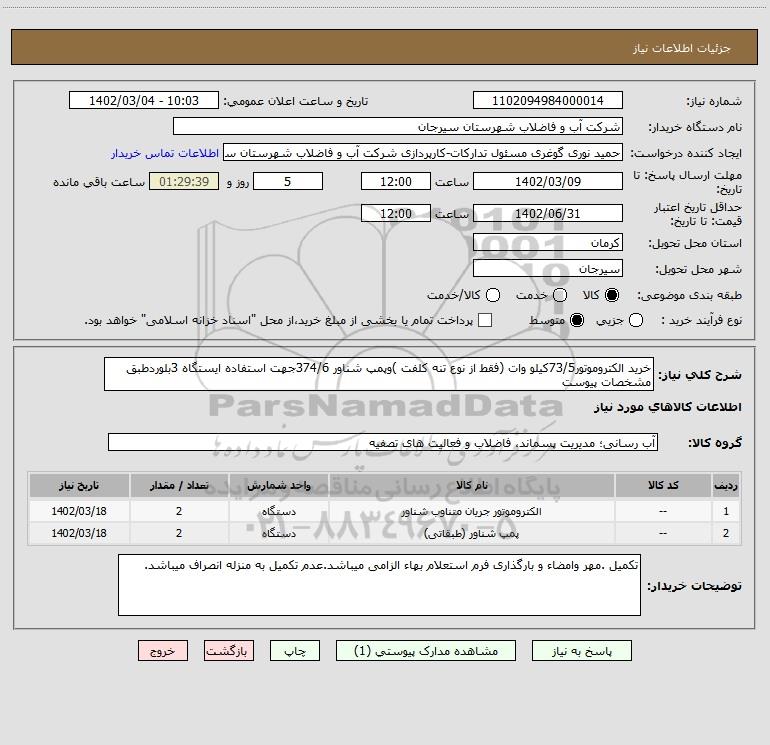Screen dimensions: 770x745
Task: Click date 1402/03/18 in row 1
Action: coord(79,511)
